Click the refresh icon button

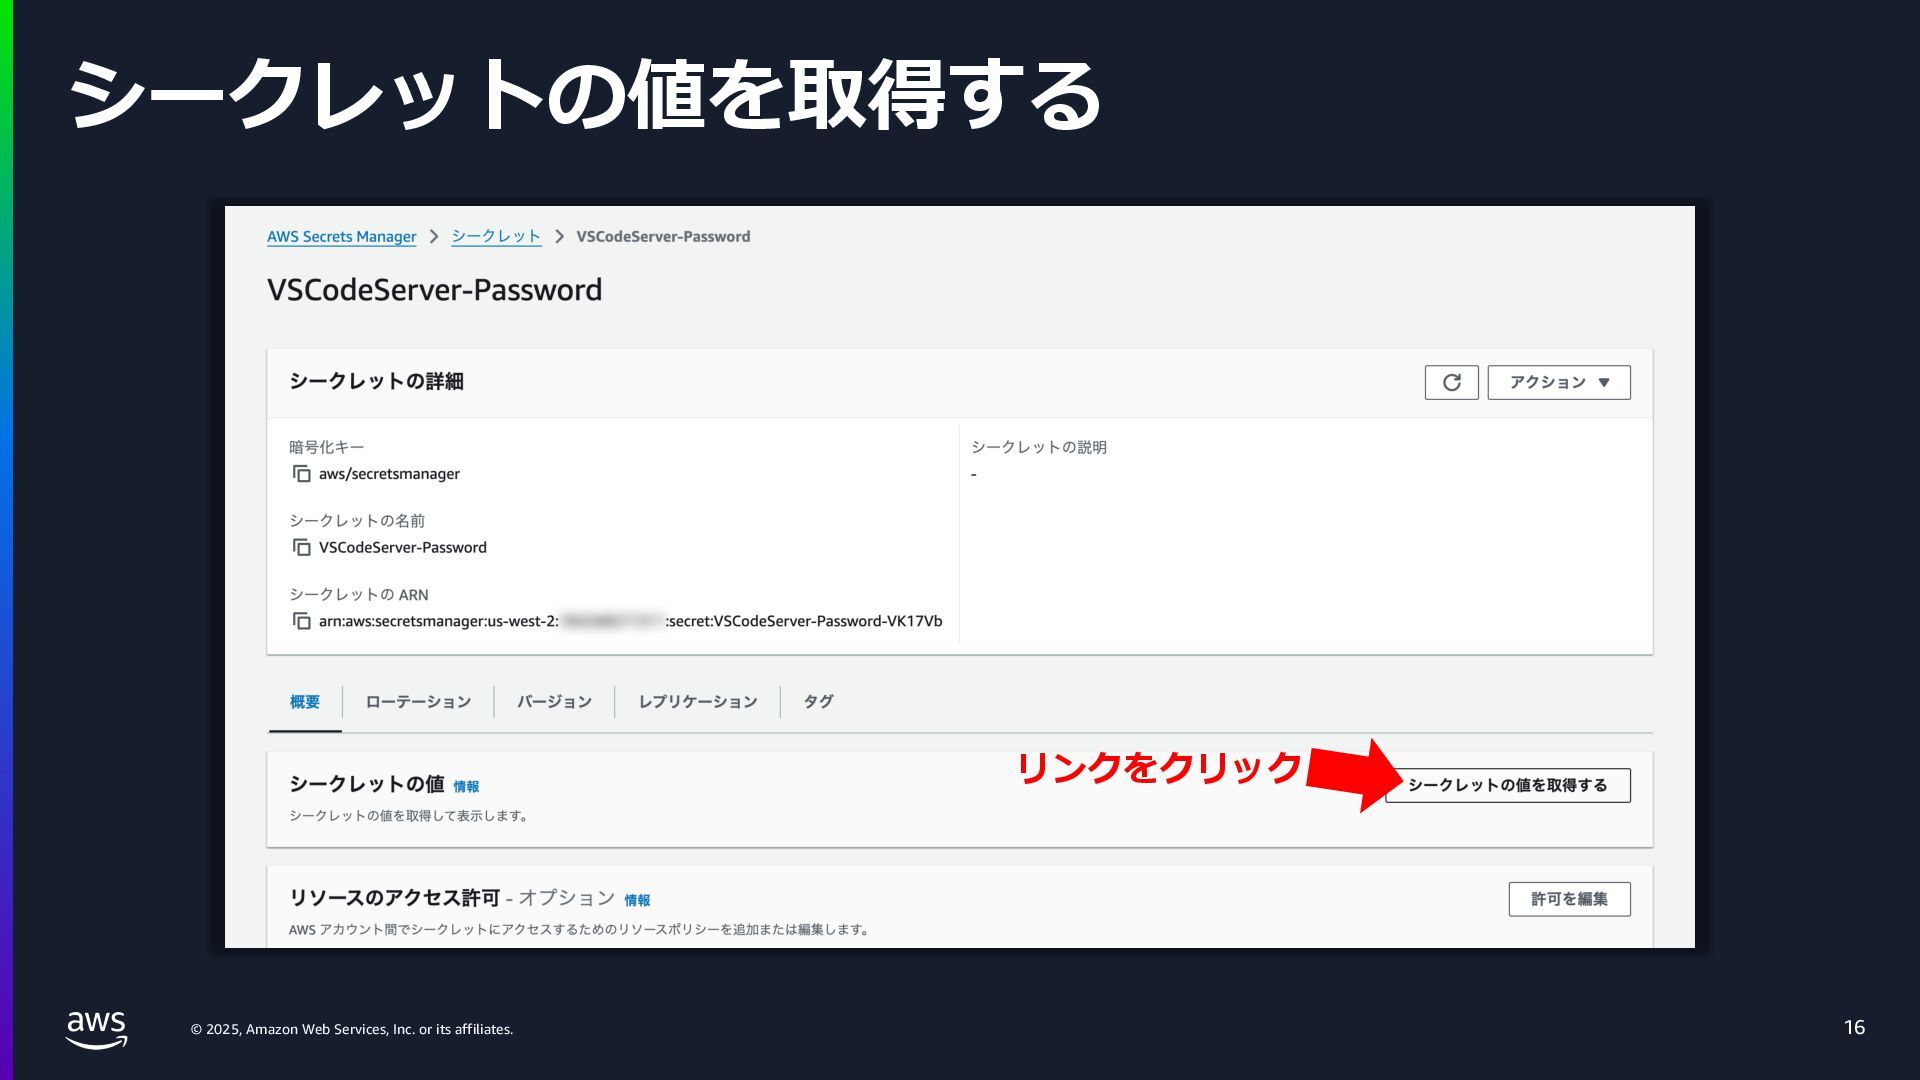coord(1451,382)
